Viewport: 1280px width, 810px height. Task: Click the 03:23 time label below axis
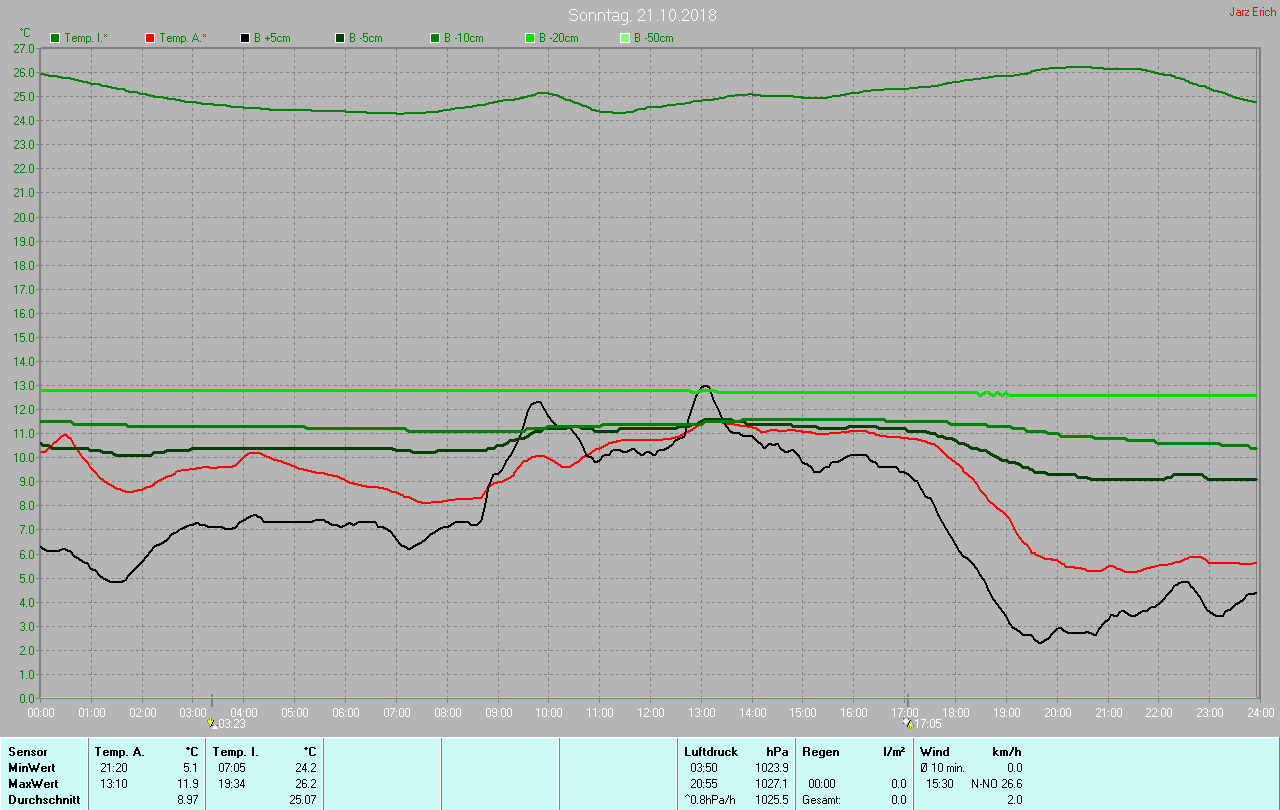click(232, 723)
